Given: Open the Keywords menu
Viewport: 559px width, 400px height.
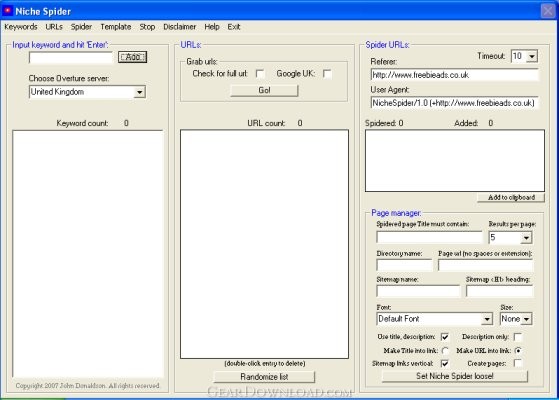Looking at the screenshot, I should click(x=21, y=27).
